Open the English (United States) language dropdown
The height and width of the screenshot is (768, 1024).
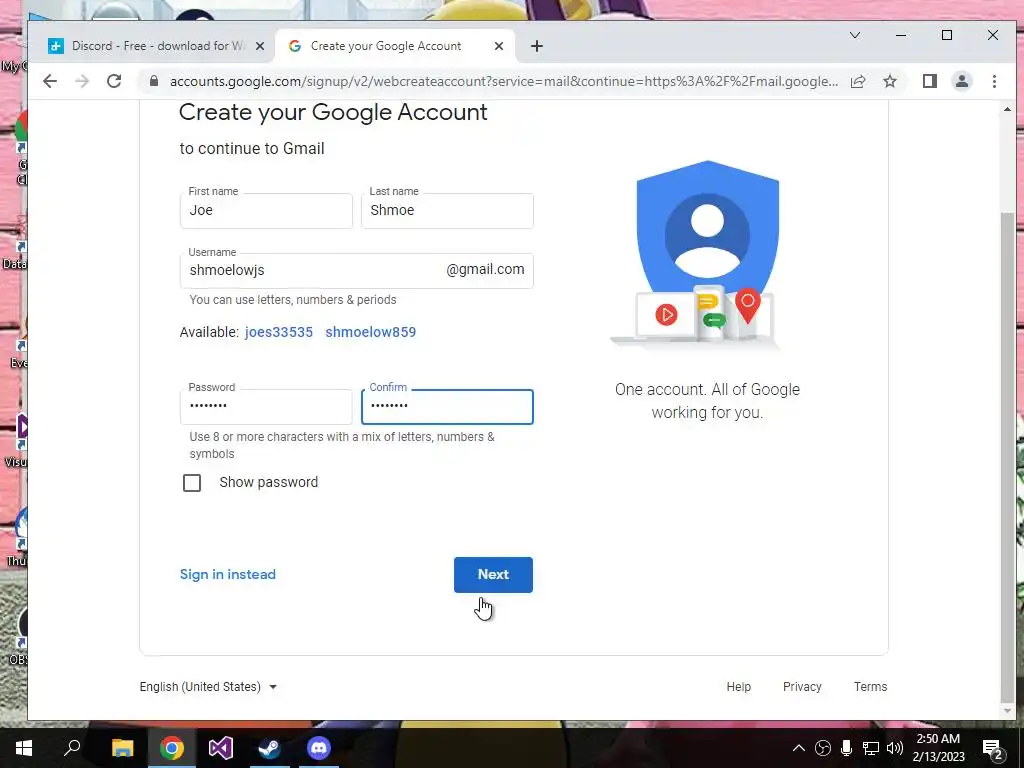point(208,686)
